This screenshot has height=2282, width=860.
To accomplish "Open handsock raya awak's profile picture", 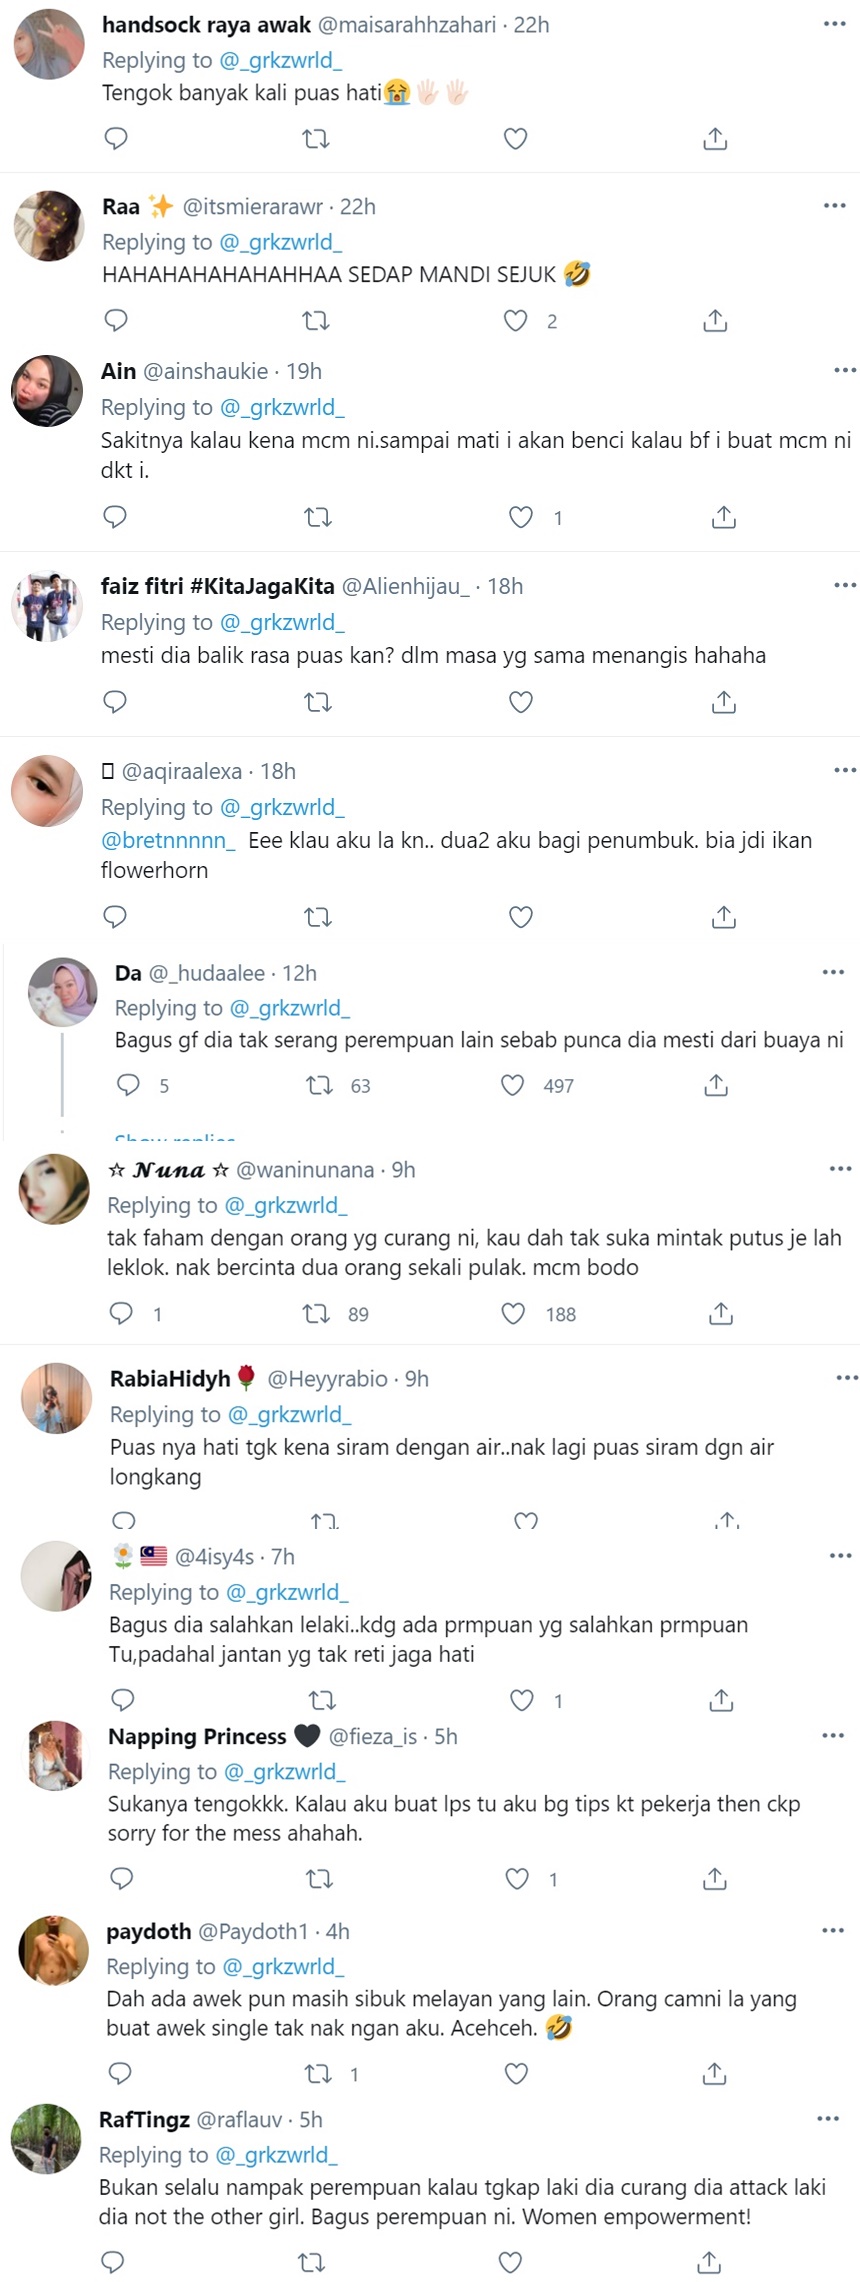I will (48, 45).
